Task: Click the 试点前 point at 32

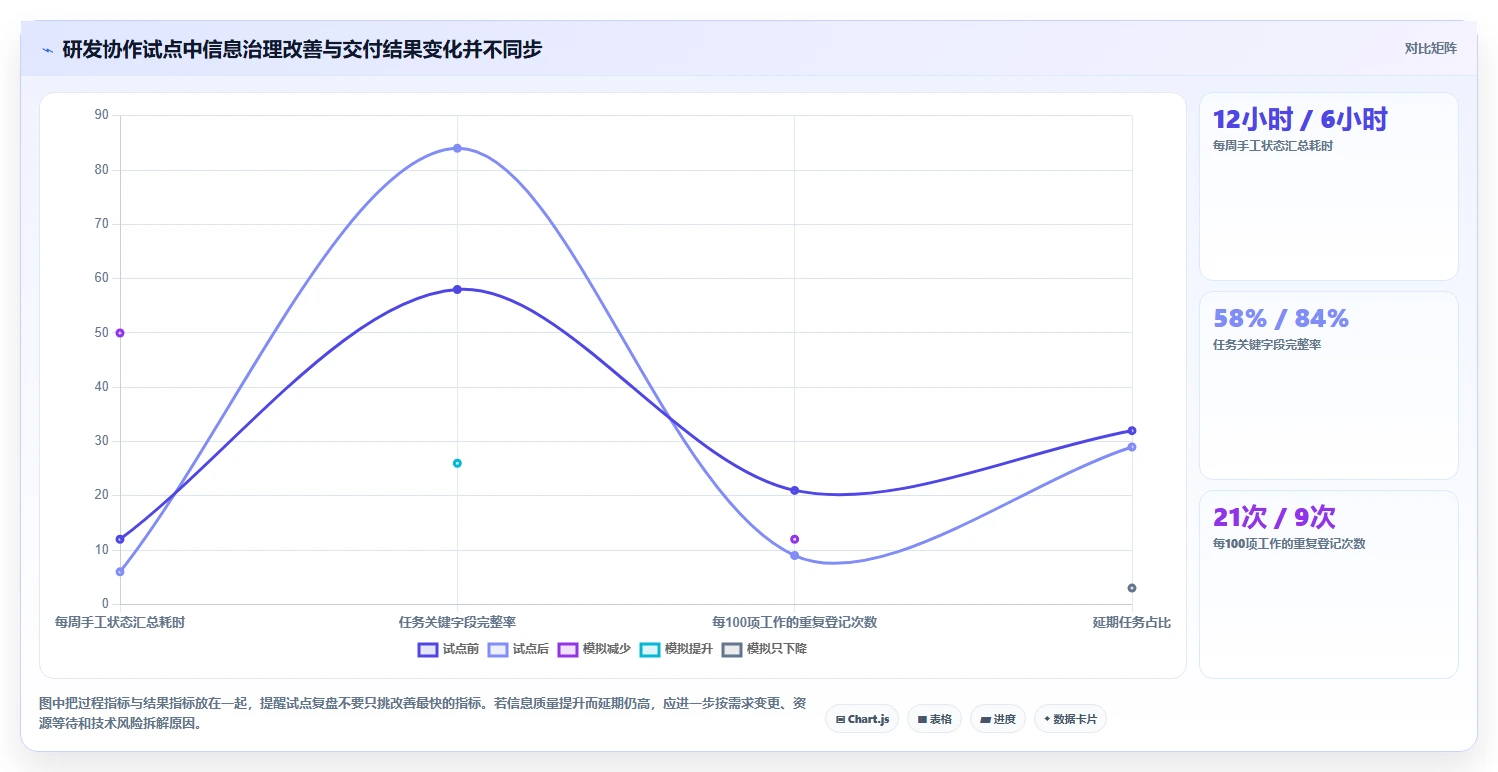Action: click(1132, 430)
